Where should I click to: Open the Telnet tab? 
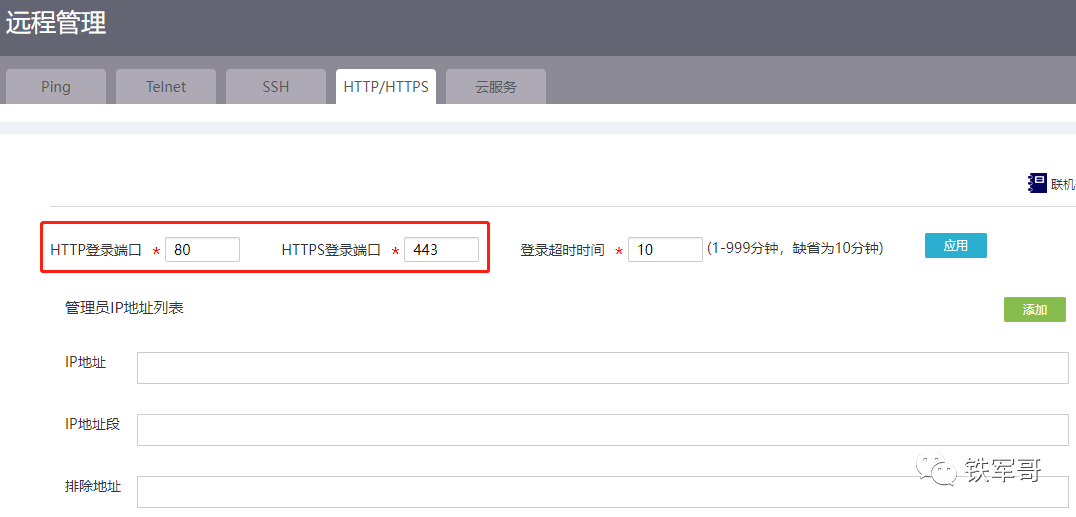(166, 87)
